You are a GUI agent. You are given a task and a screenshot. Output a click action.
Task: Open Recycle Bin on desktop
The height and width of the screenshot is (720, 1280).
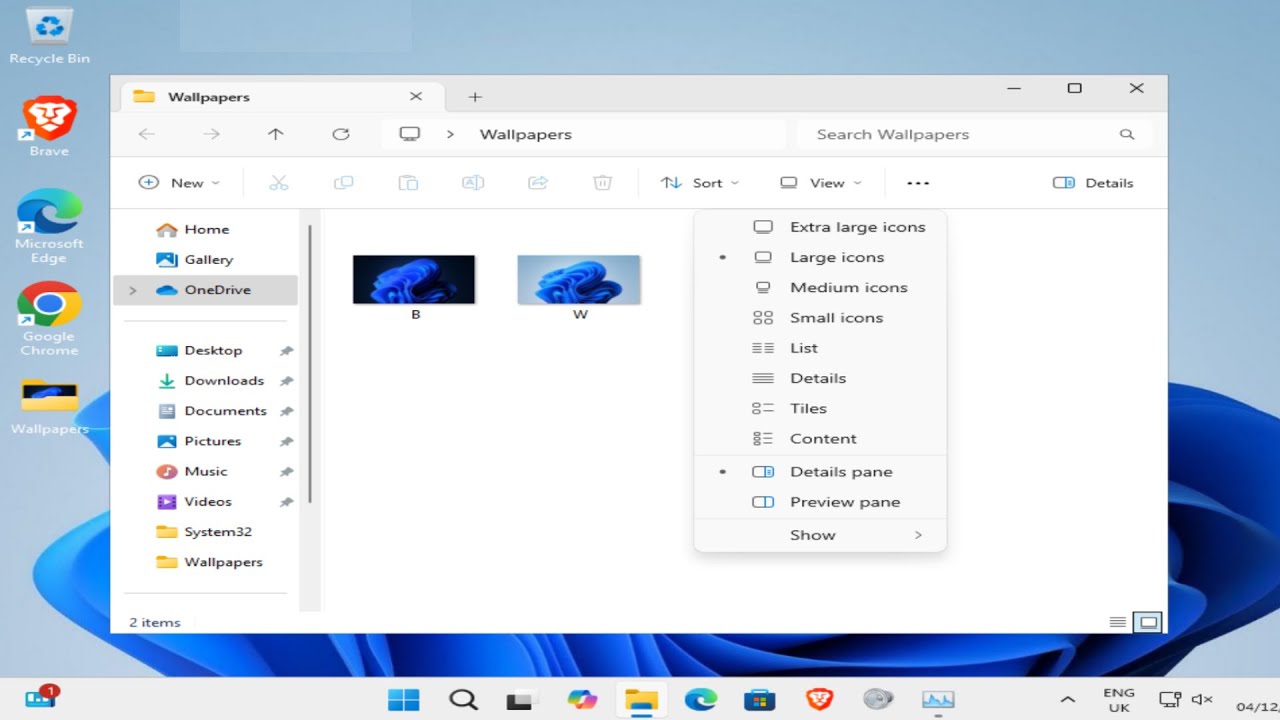coord(49,36)
